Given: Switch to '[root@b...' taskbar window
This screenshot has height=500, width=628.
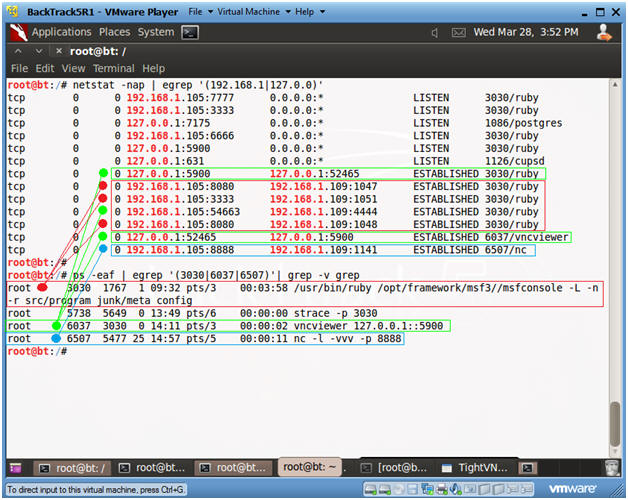Looking at the screenshot, I should pyautogui.click(x=395, y=468).
